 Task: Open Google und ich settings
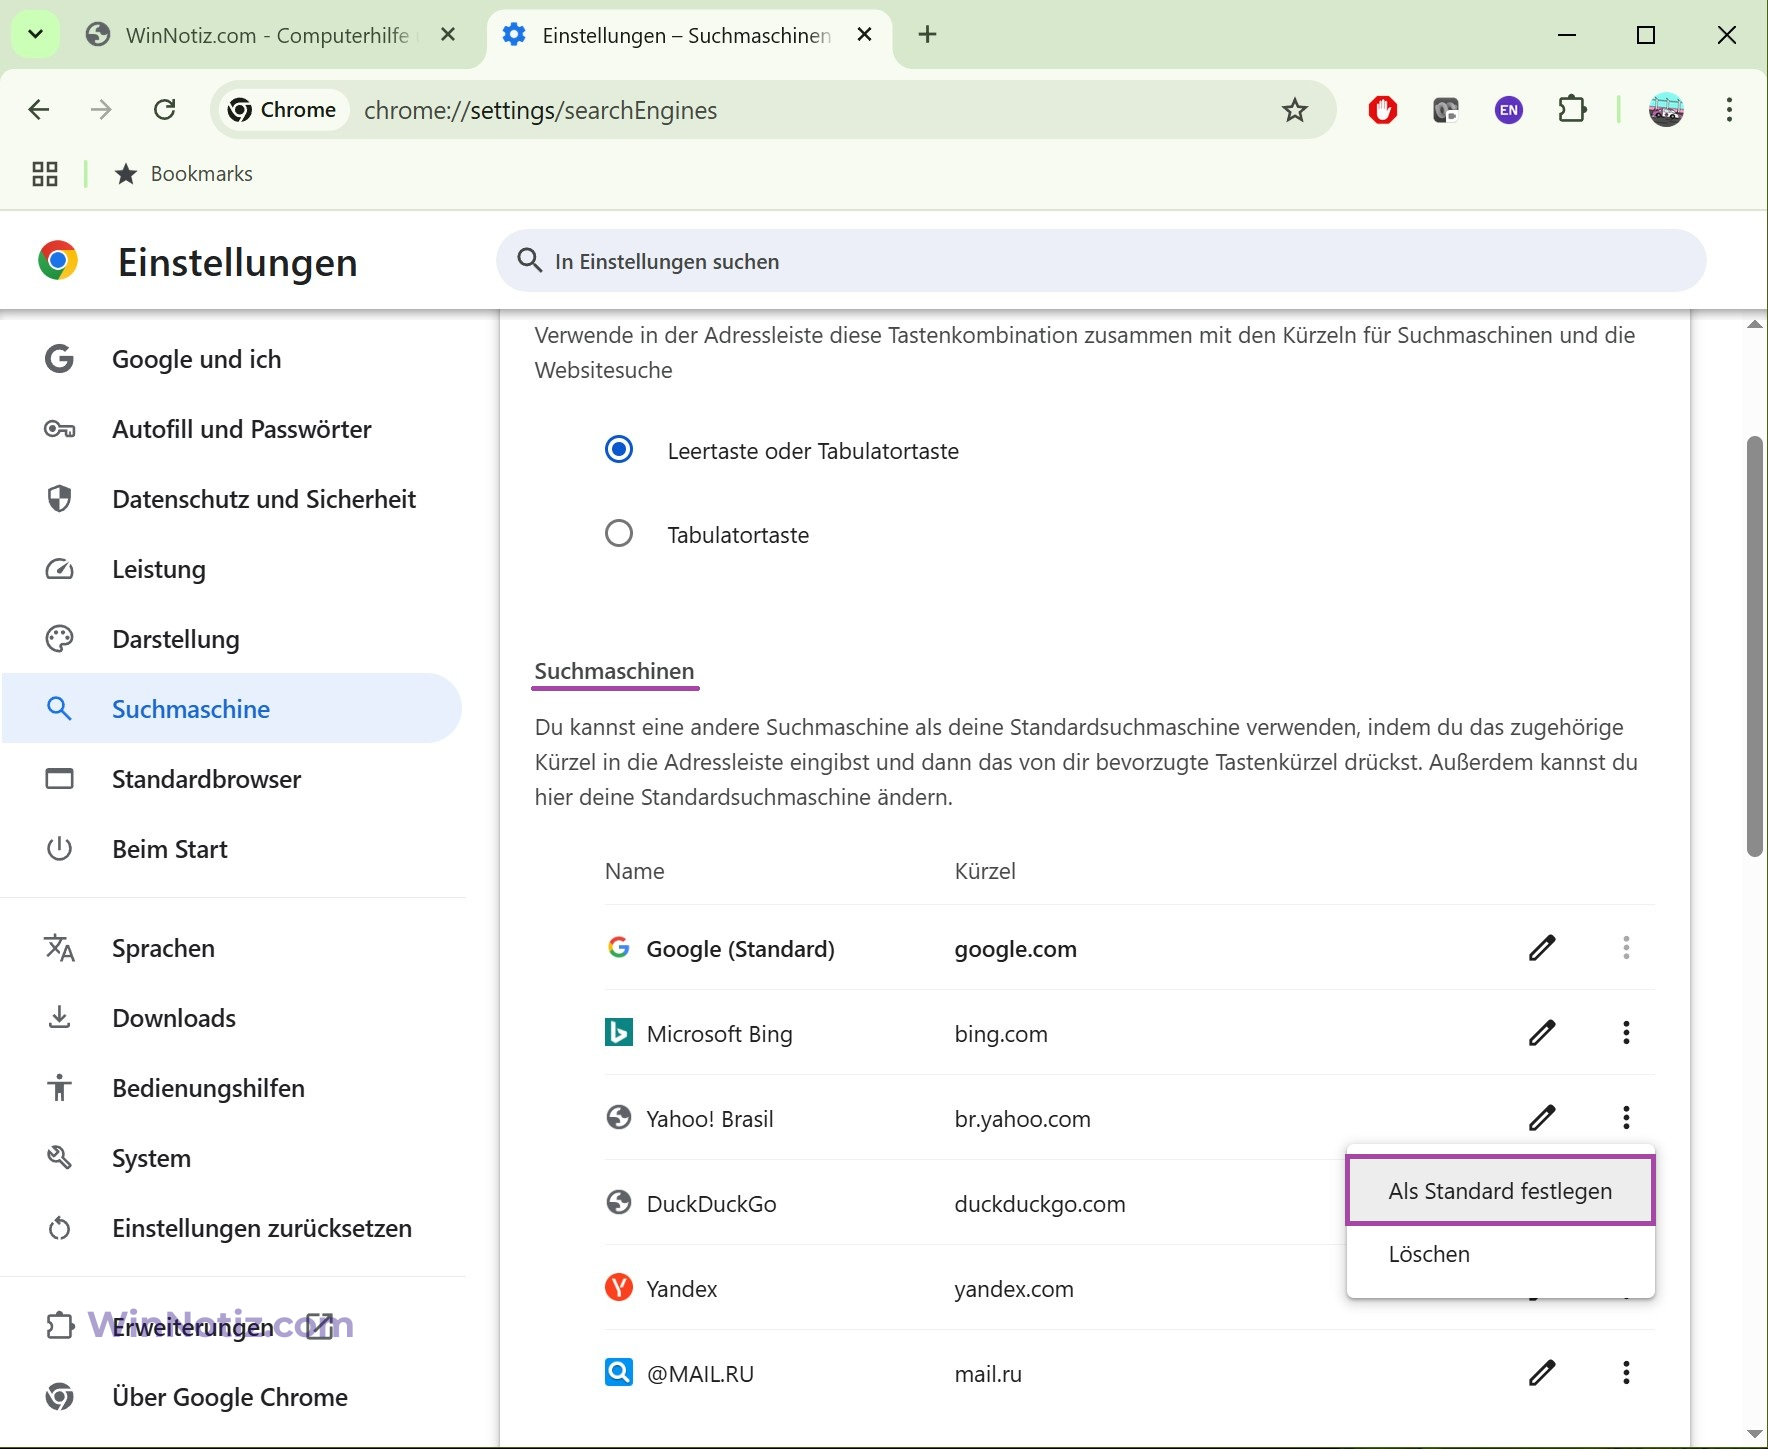coord(232,359)
